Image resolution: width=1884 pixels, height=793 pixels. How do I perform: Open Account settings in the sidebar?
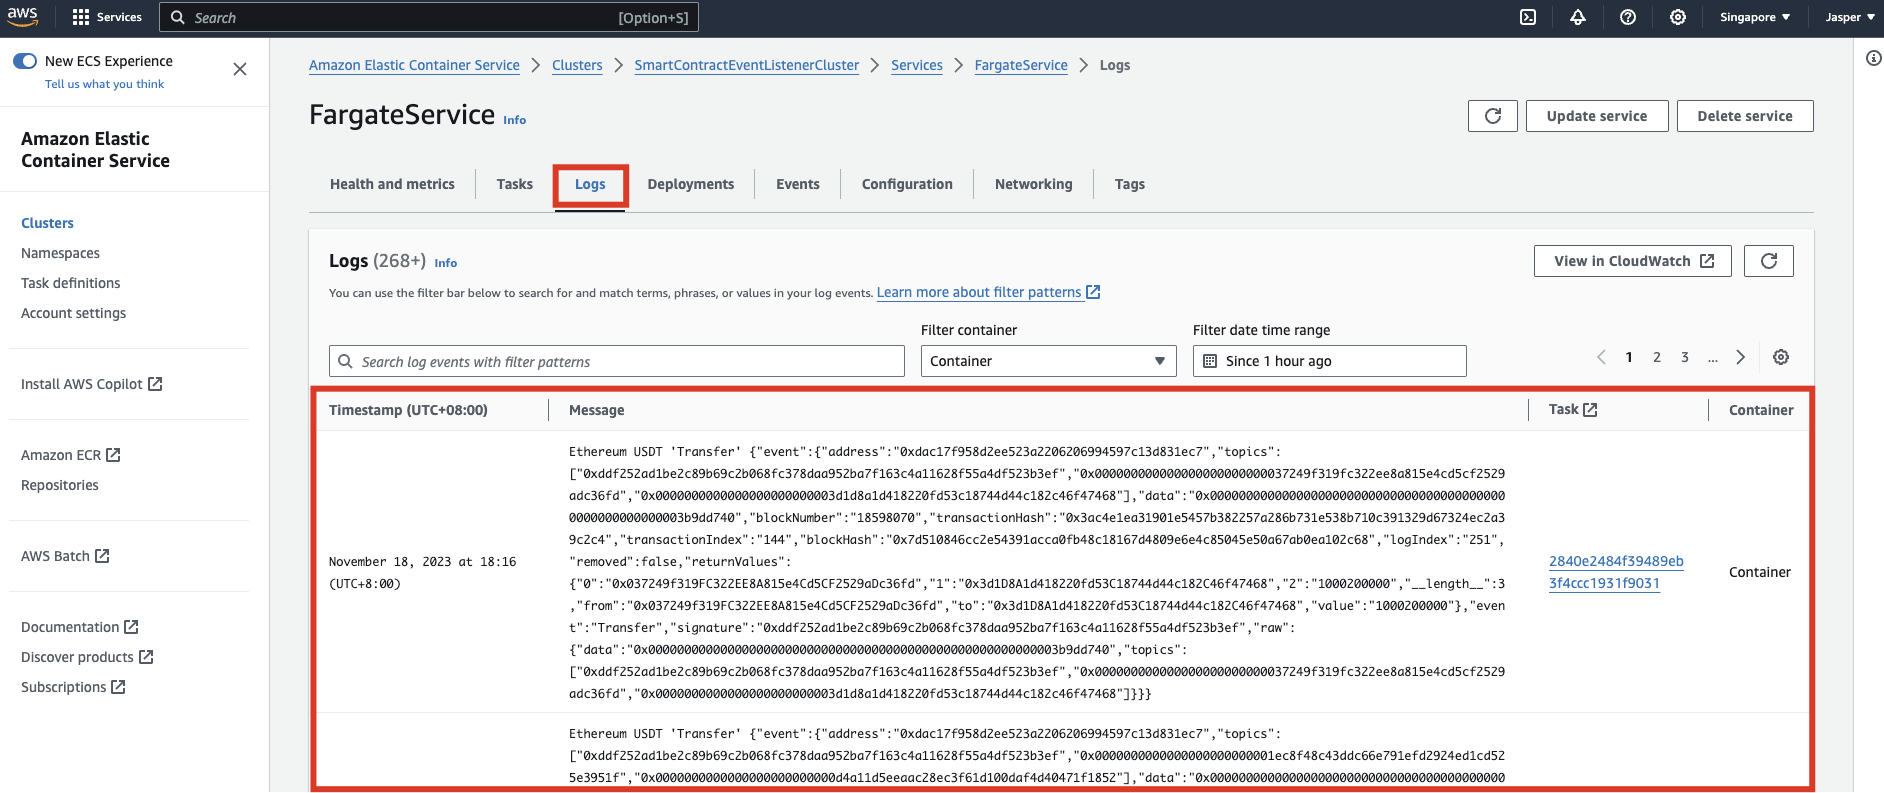[x=73, y=313]
